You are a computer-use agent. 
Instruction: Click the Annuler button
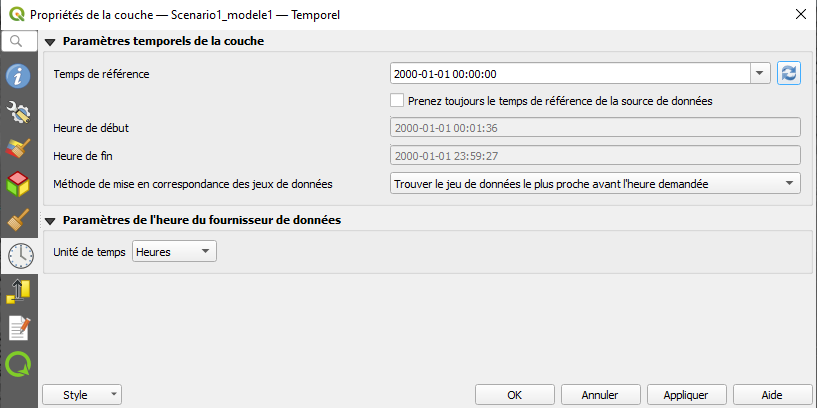[600, 395]
